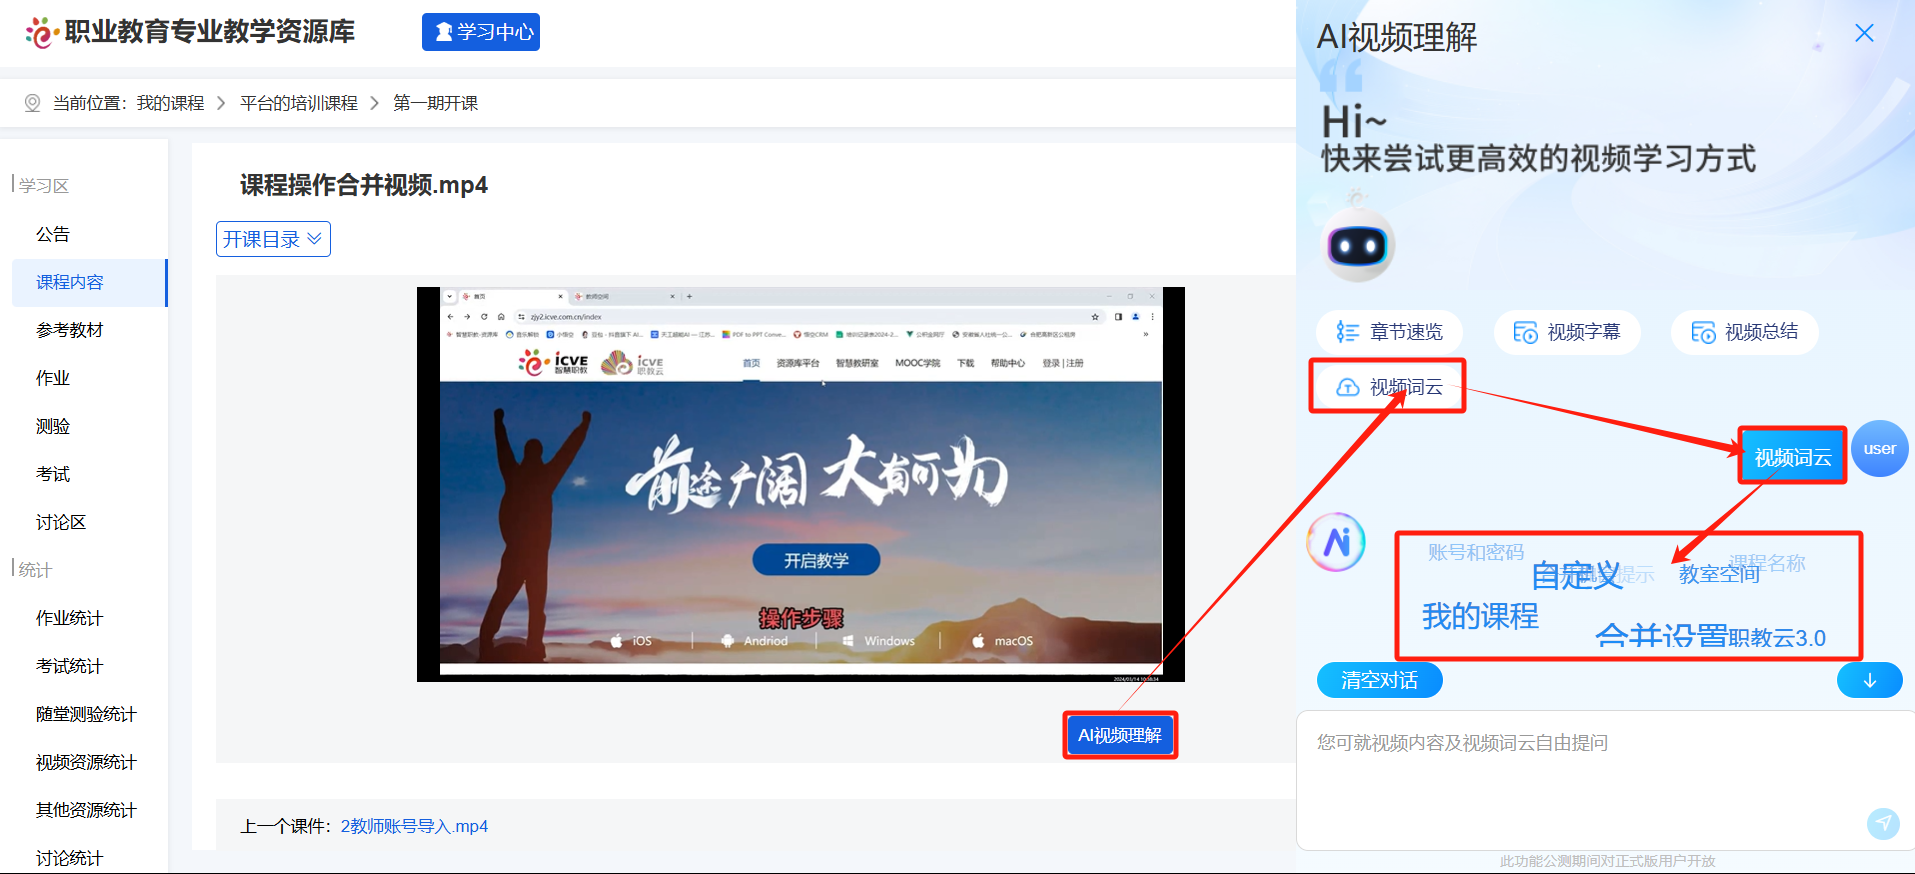Viewport: 1915px width, 874px height.
Task: Click the send message paper-plane icon
Action: tap(1882, 823)
